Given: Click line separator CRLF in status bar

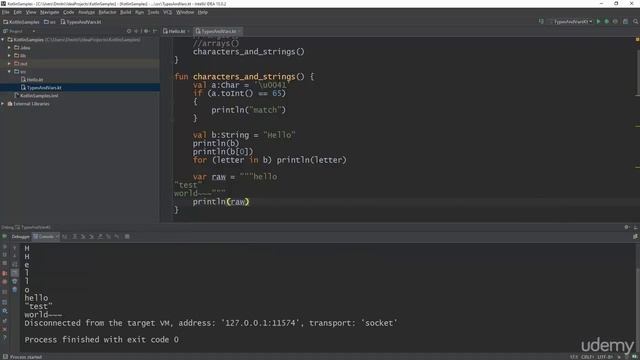Looking at the screenshot, I should pyautogui.click(x=587, y=357).
